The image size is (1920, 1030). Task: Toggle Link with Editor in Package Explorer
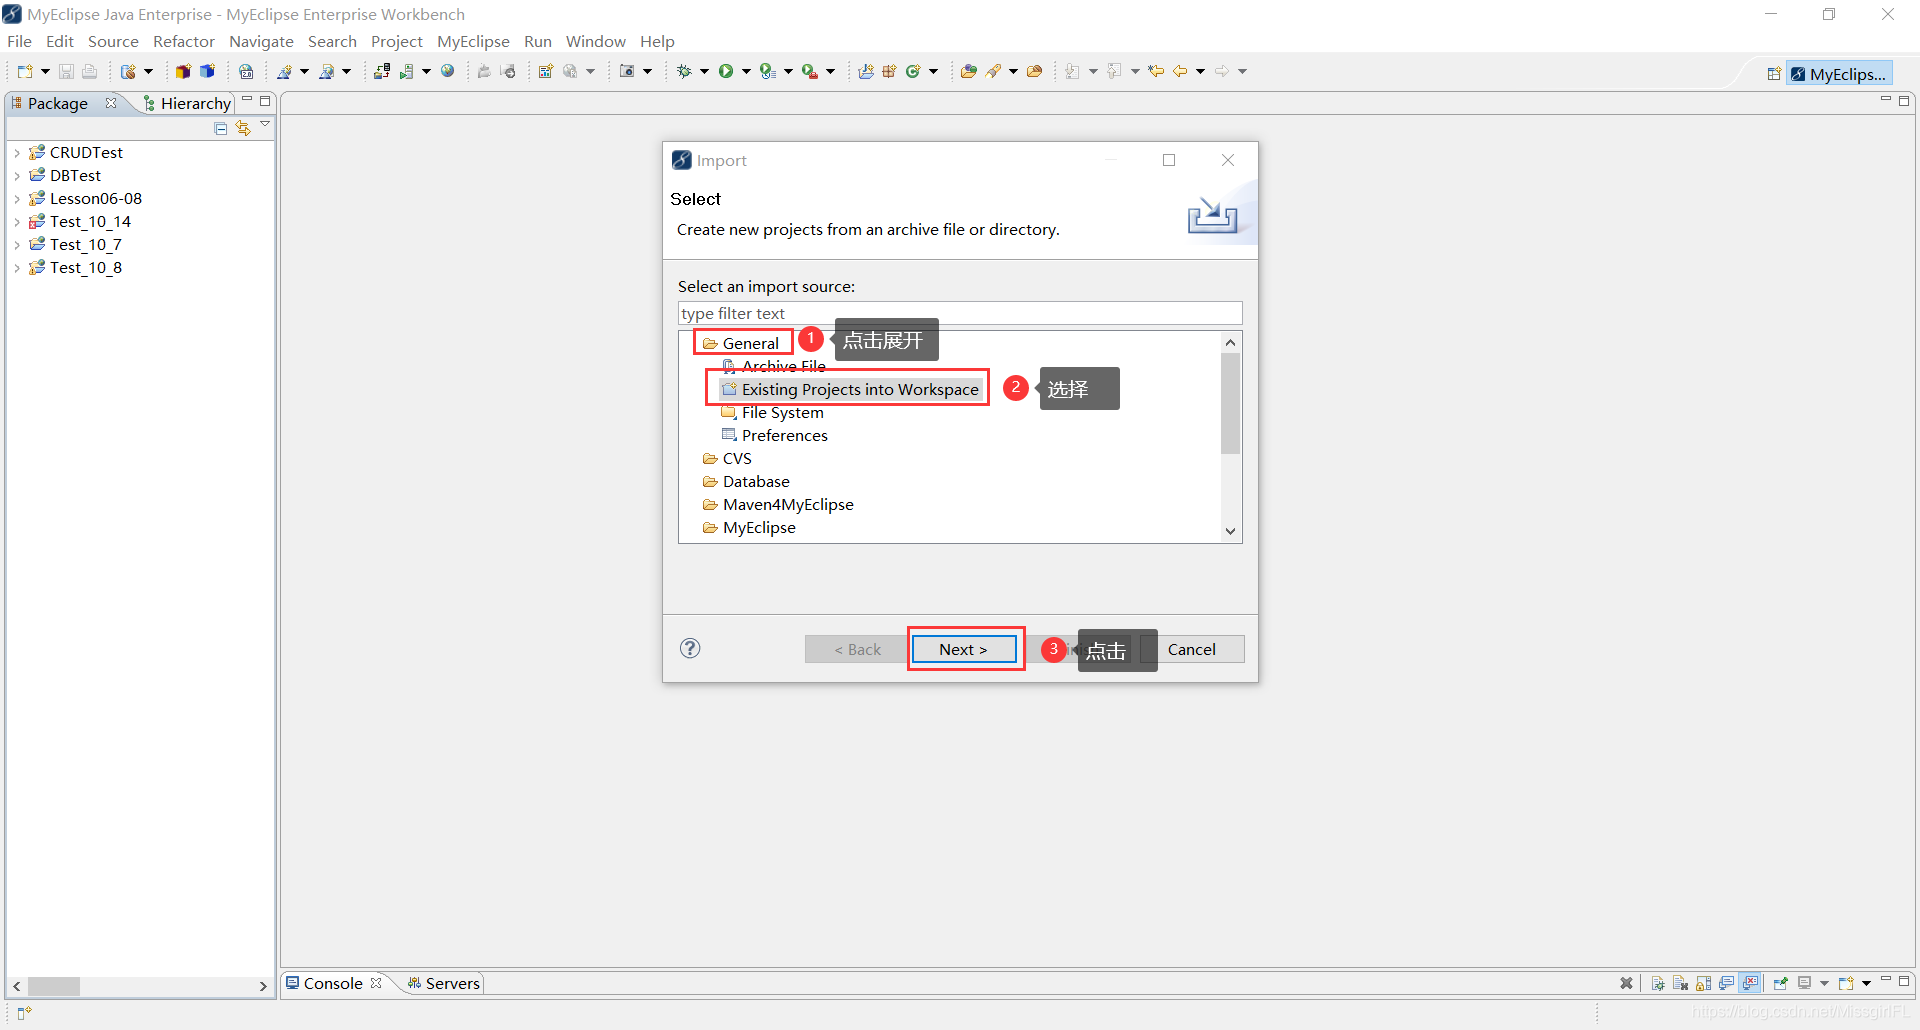[243, 128]
